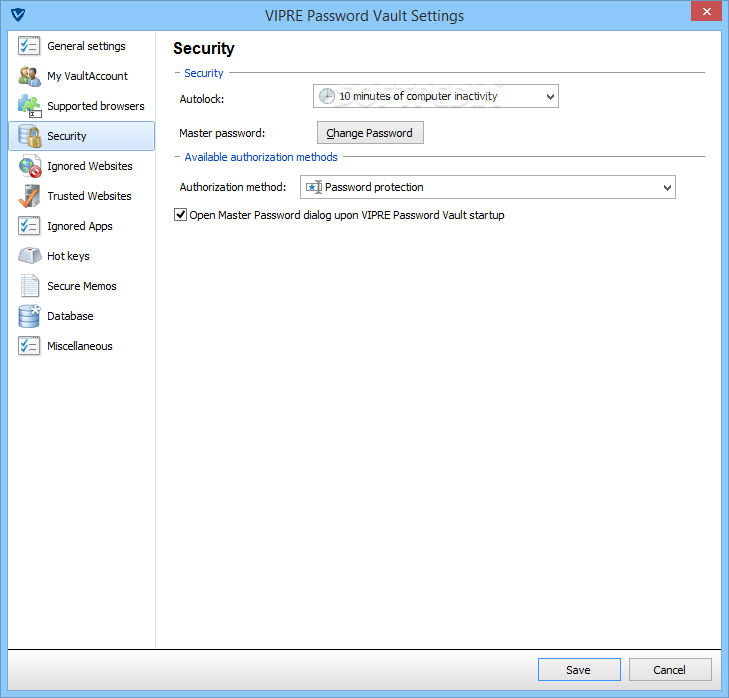Click the Change Password button

pos(370,133)
